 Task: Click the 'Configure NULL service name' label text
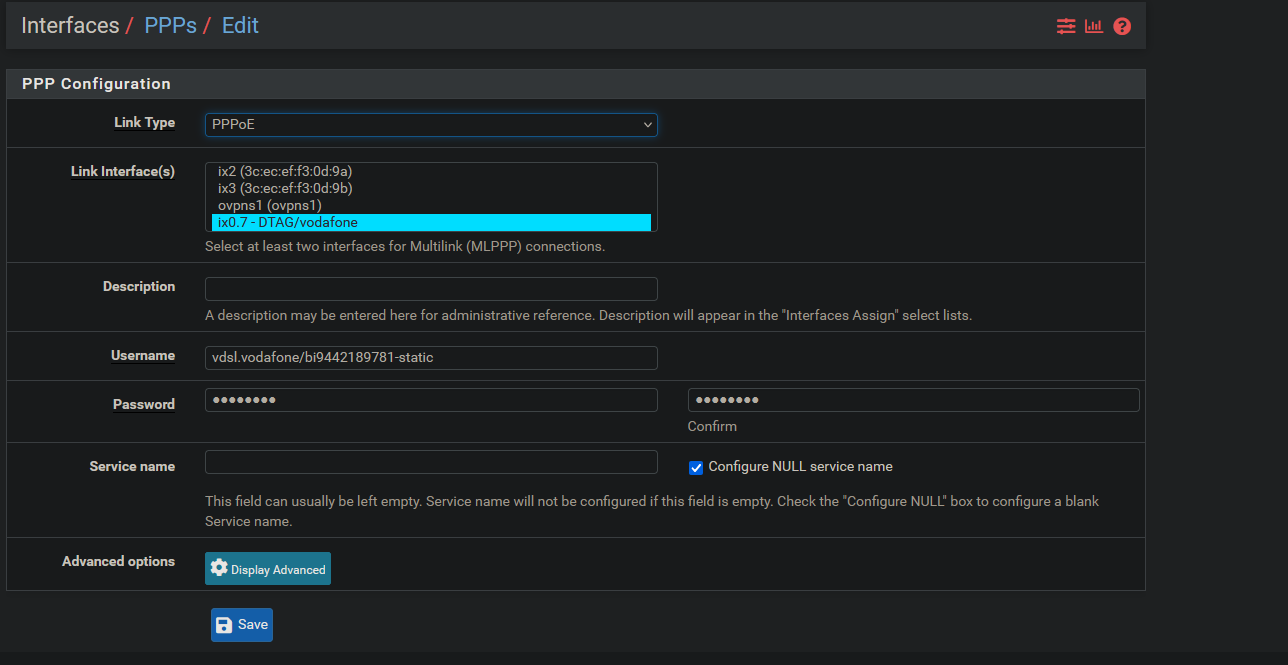tap(800, 467)
